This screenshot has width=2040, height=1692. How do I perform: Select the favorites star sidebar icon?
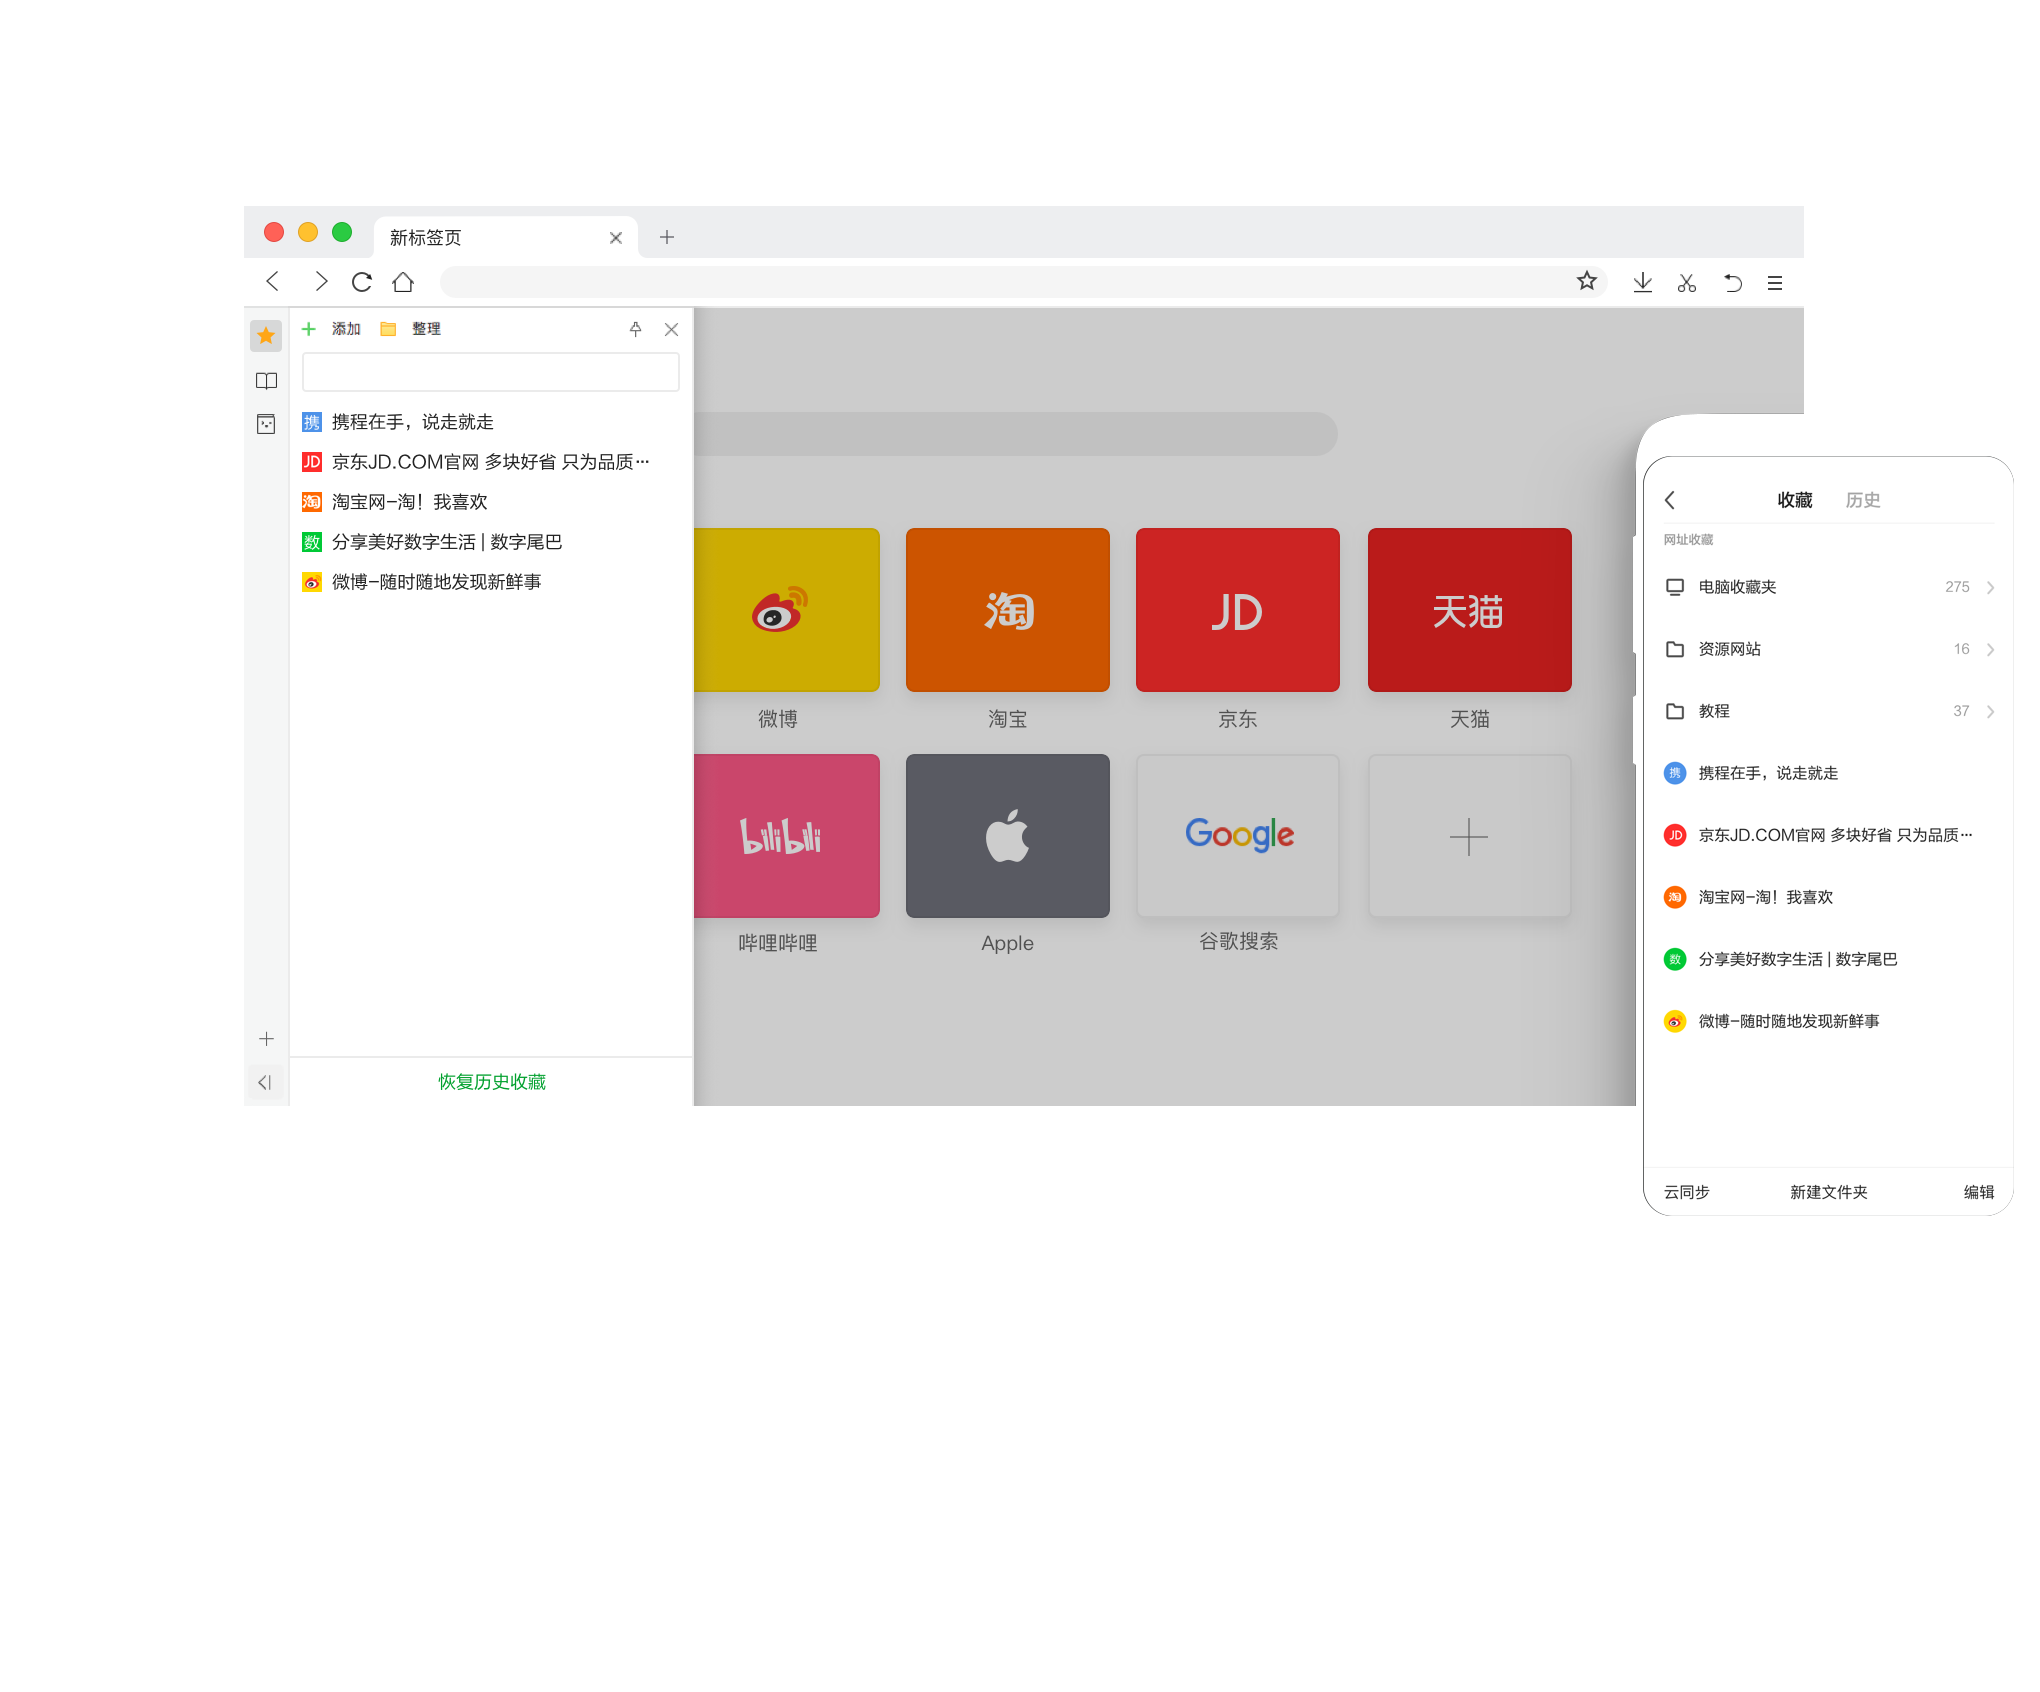[266, 335]
